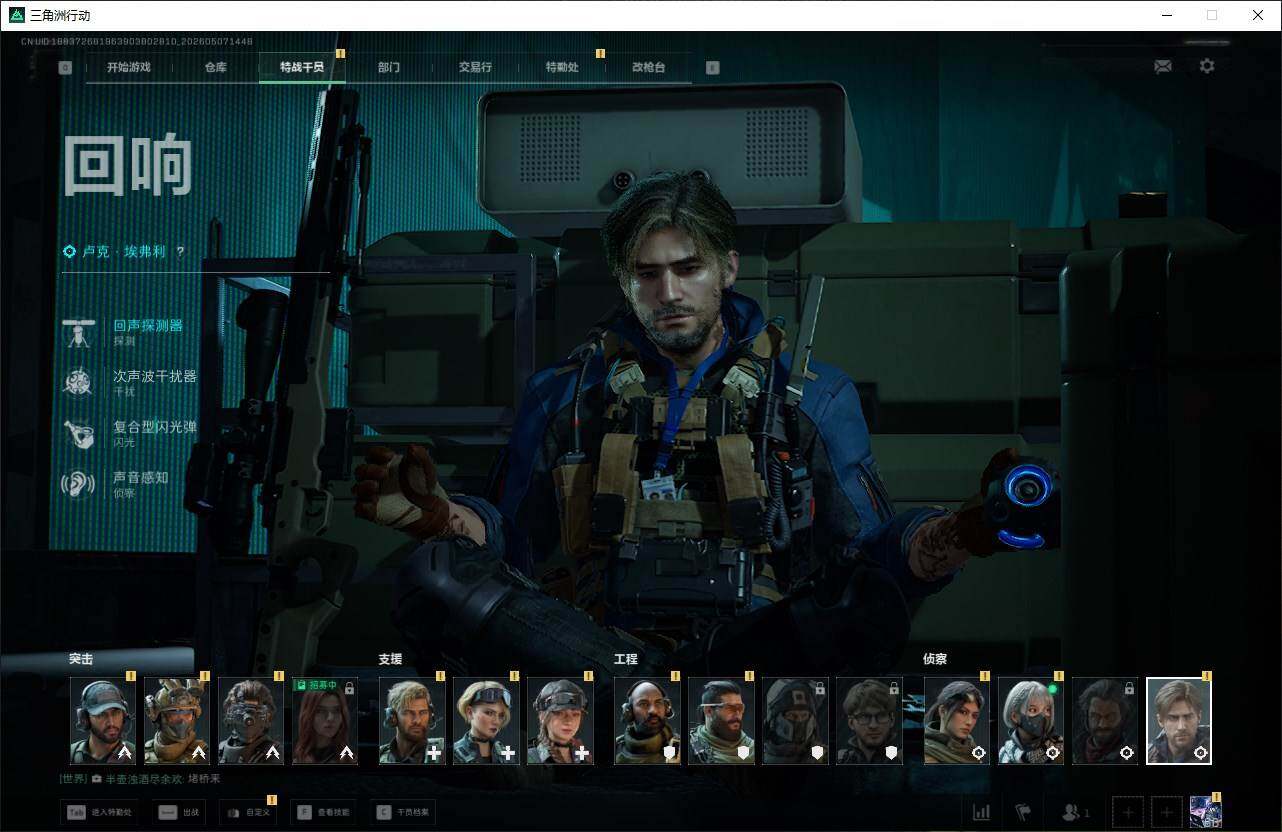Click the 支援 class heading
Screen dimensions: 1282x832
[390, 659]
